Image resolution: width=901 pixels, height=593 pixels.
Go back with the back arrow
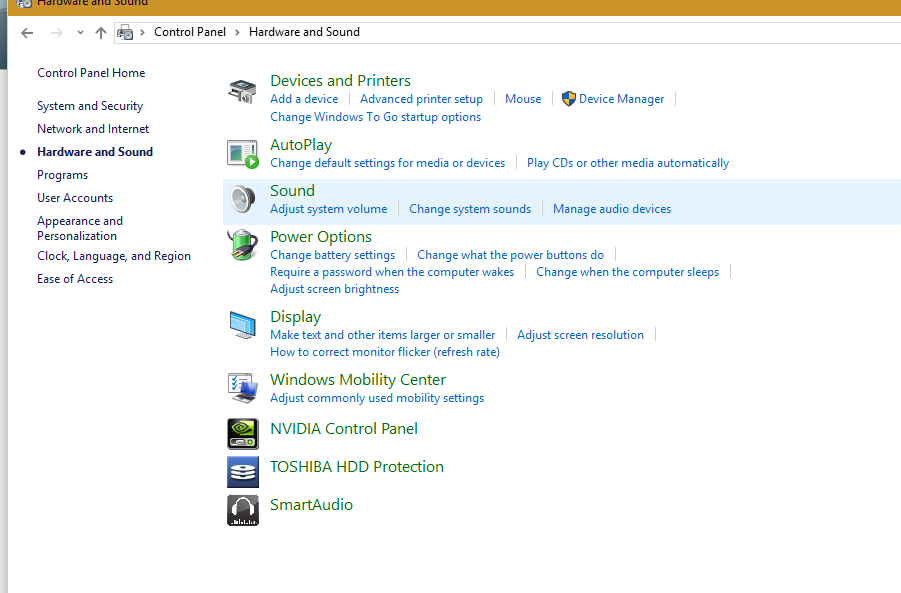[x=27, y=33]
